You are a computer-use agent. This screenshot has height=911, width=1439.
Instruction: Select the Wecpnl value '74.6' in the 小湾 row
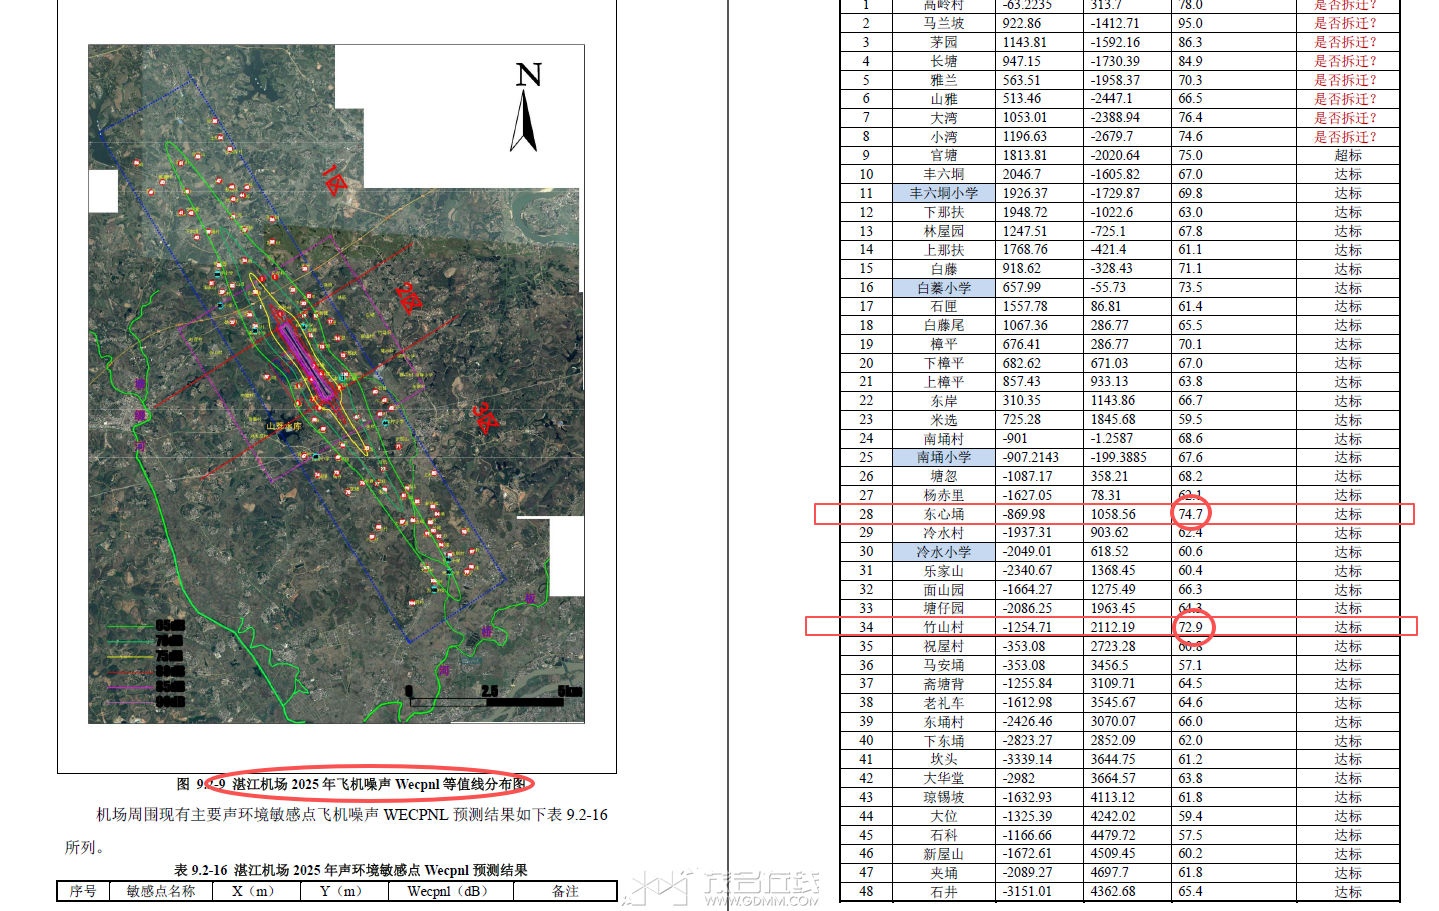(1190, 137)
